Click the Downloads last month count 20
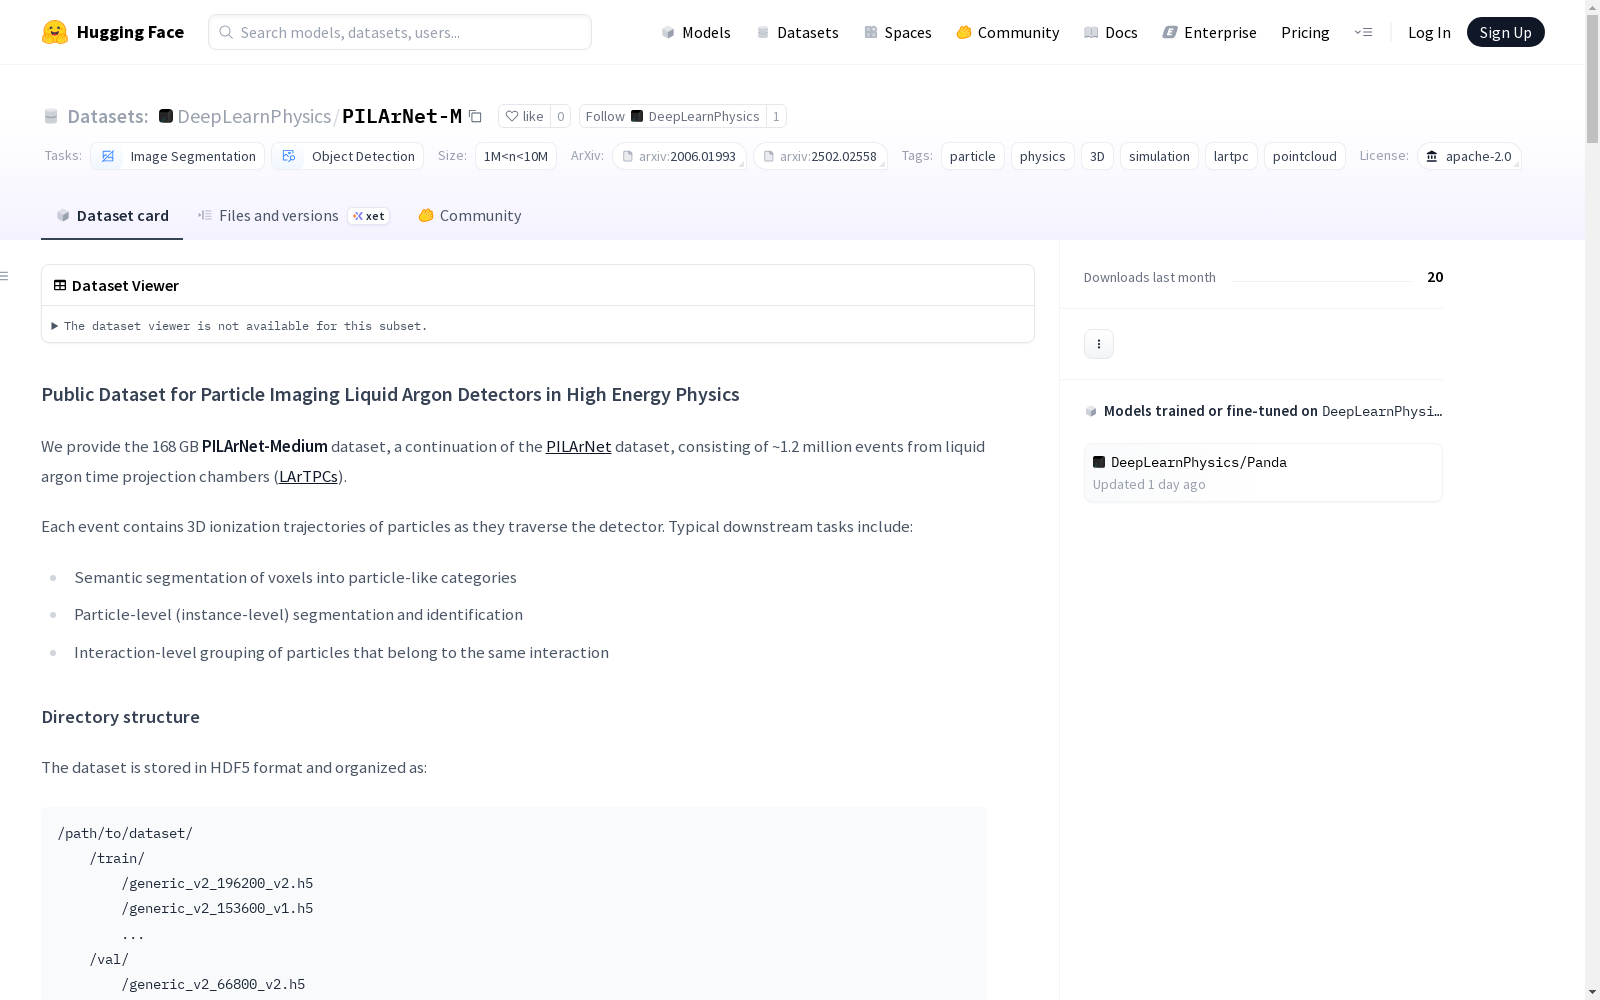1600x1000 pixels. [1435, 277]
